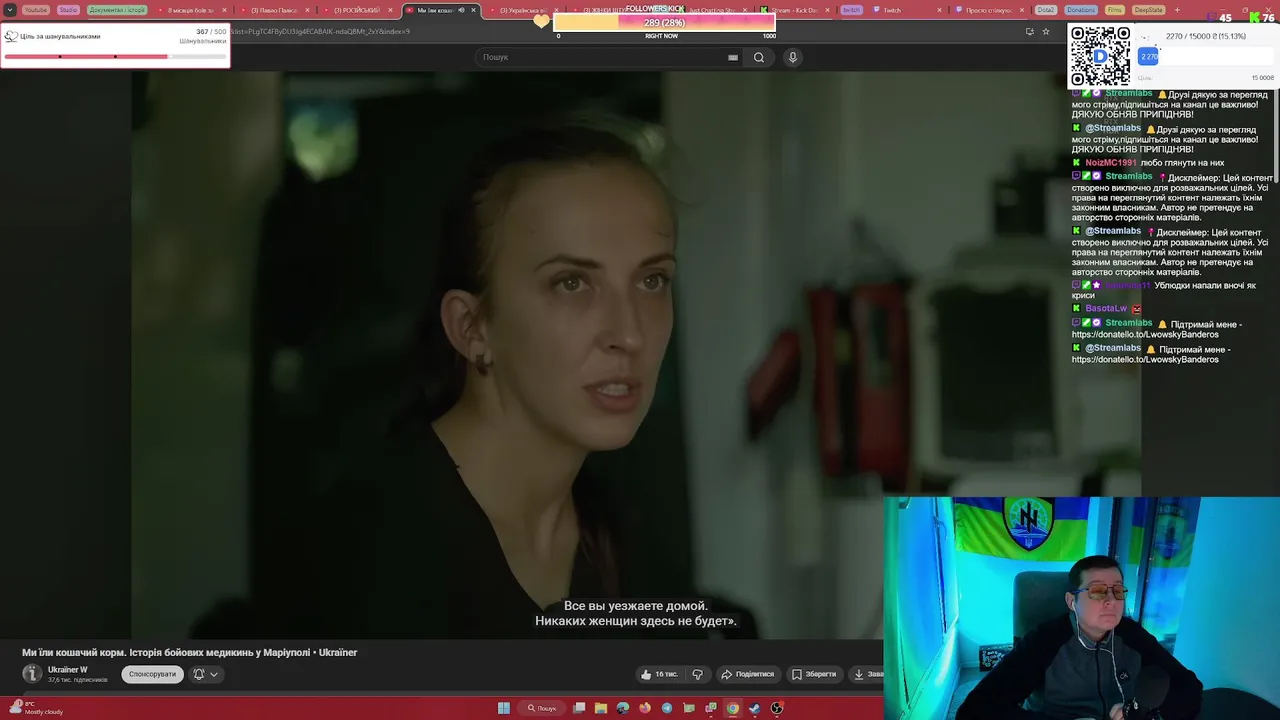
Task: Open Google Chrome in the taskbar
Action: 733,708
